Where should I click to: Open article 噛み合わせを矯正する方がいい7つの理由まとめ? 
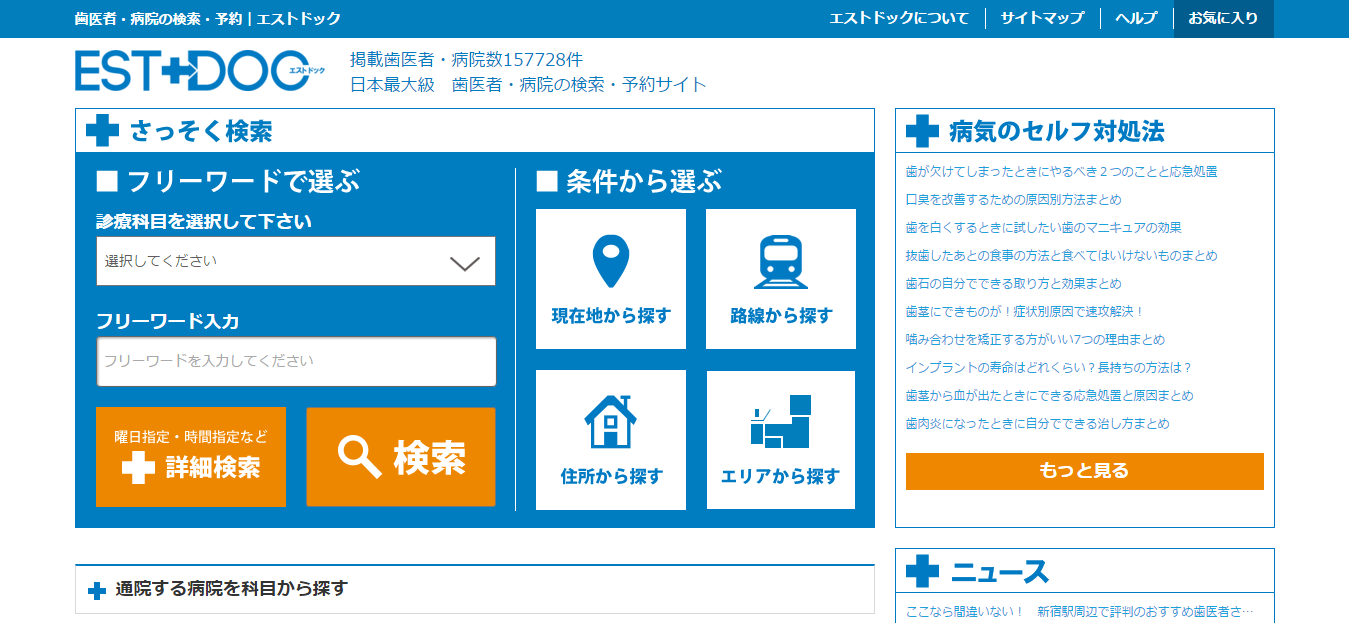coord(1035,340)
